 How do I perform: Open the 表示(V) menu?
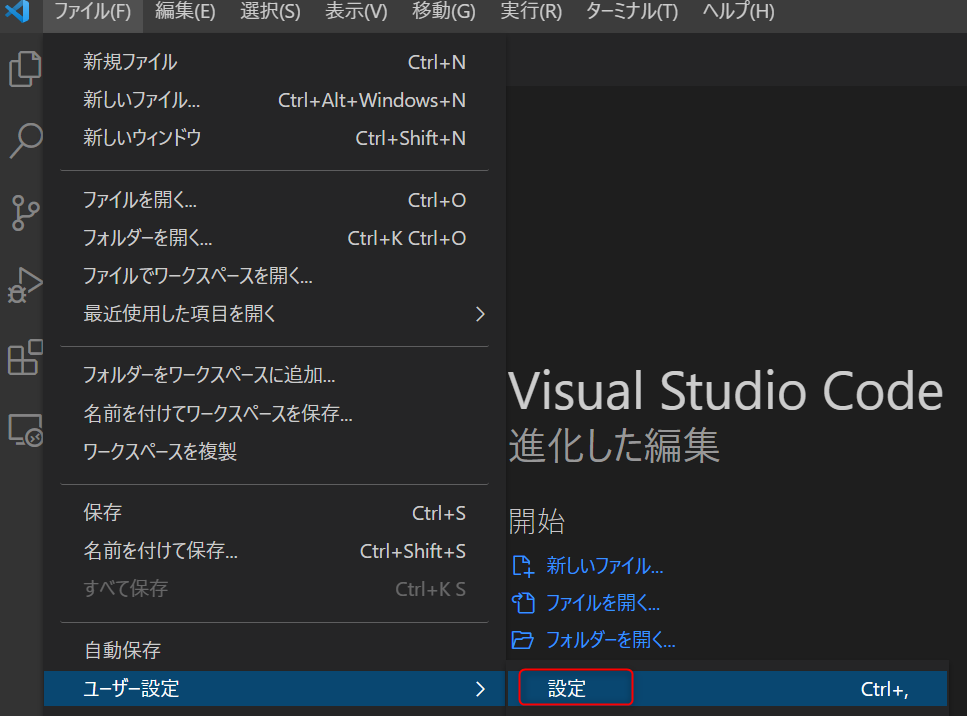356,11
